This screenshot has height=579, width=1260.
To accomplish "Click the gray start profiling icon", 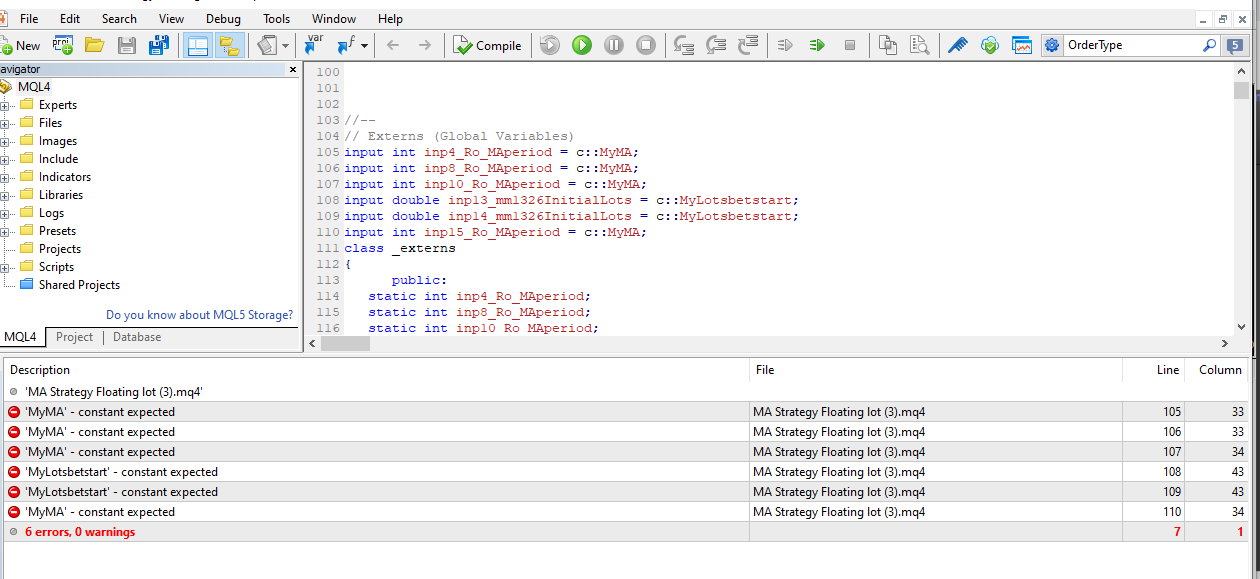I will coord(786,45).
